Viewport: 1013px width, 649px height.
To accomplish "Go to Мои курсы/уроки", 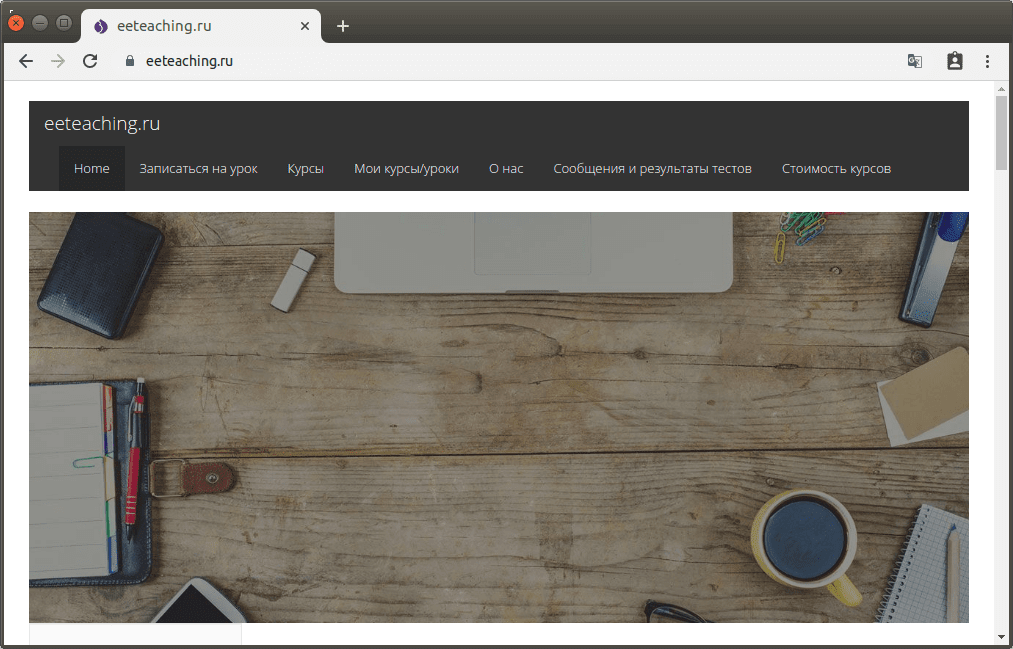I will 406,169.
